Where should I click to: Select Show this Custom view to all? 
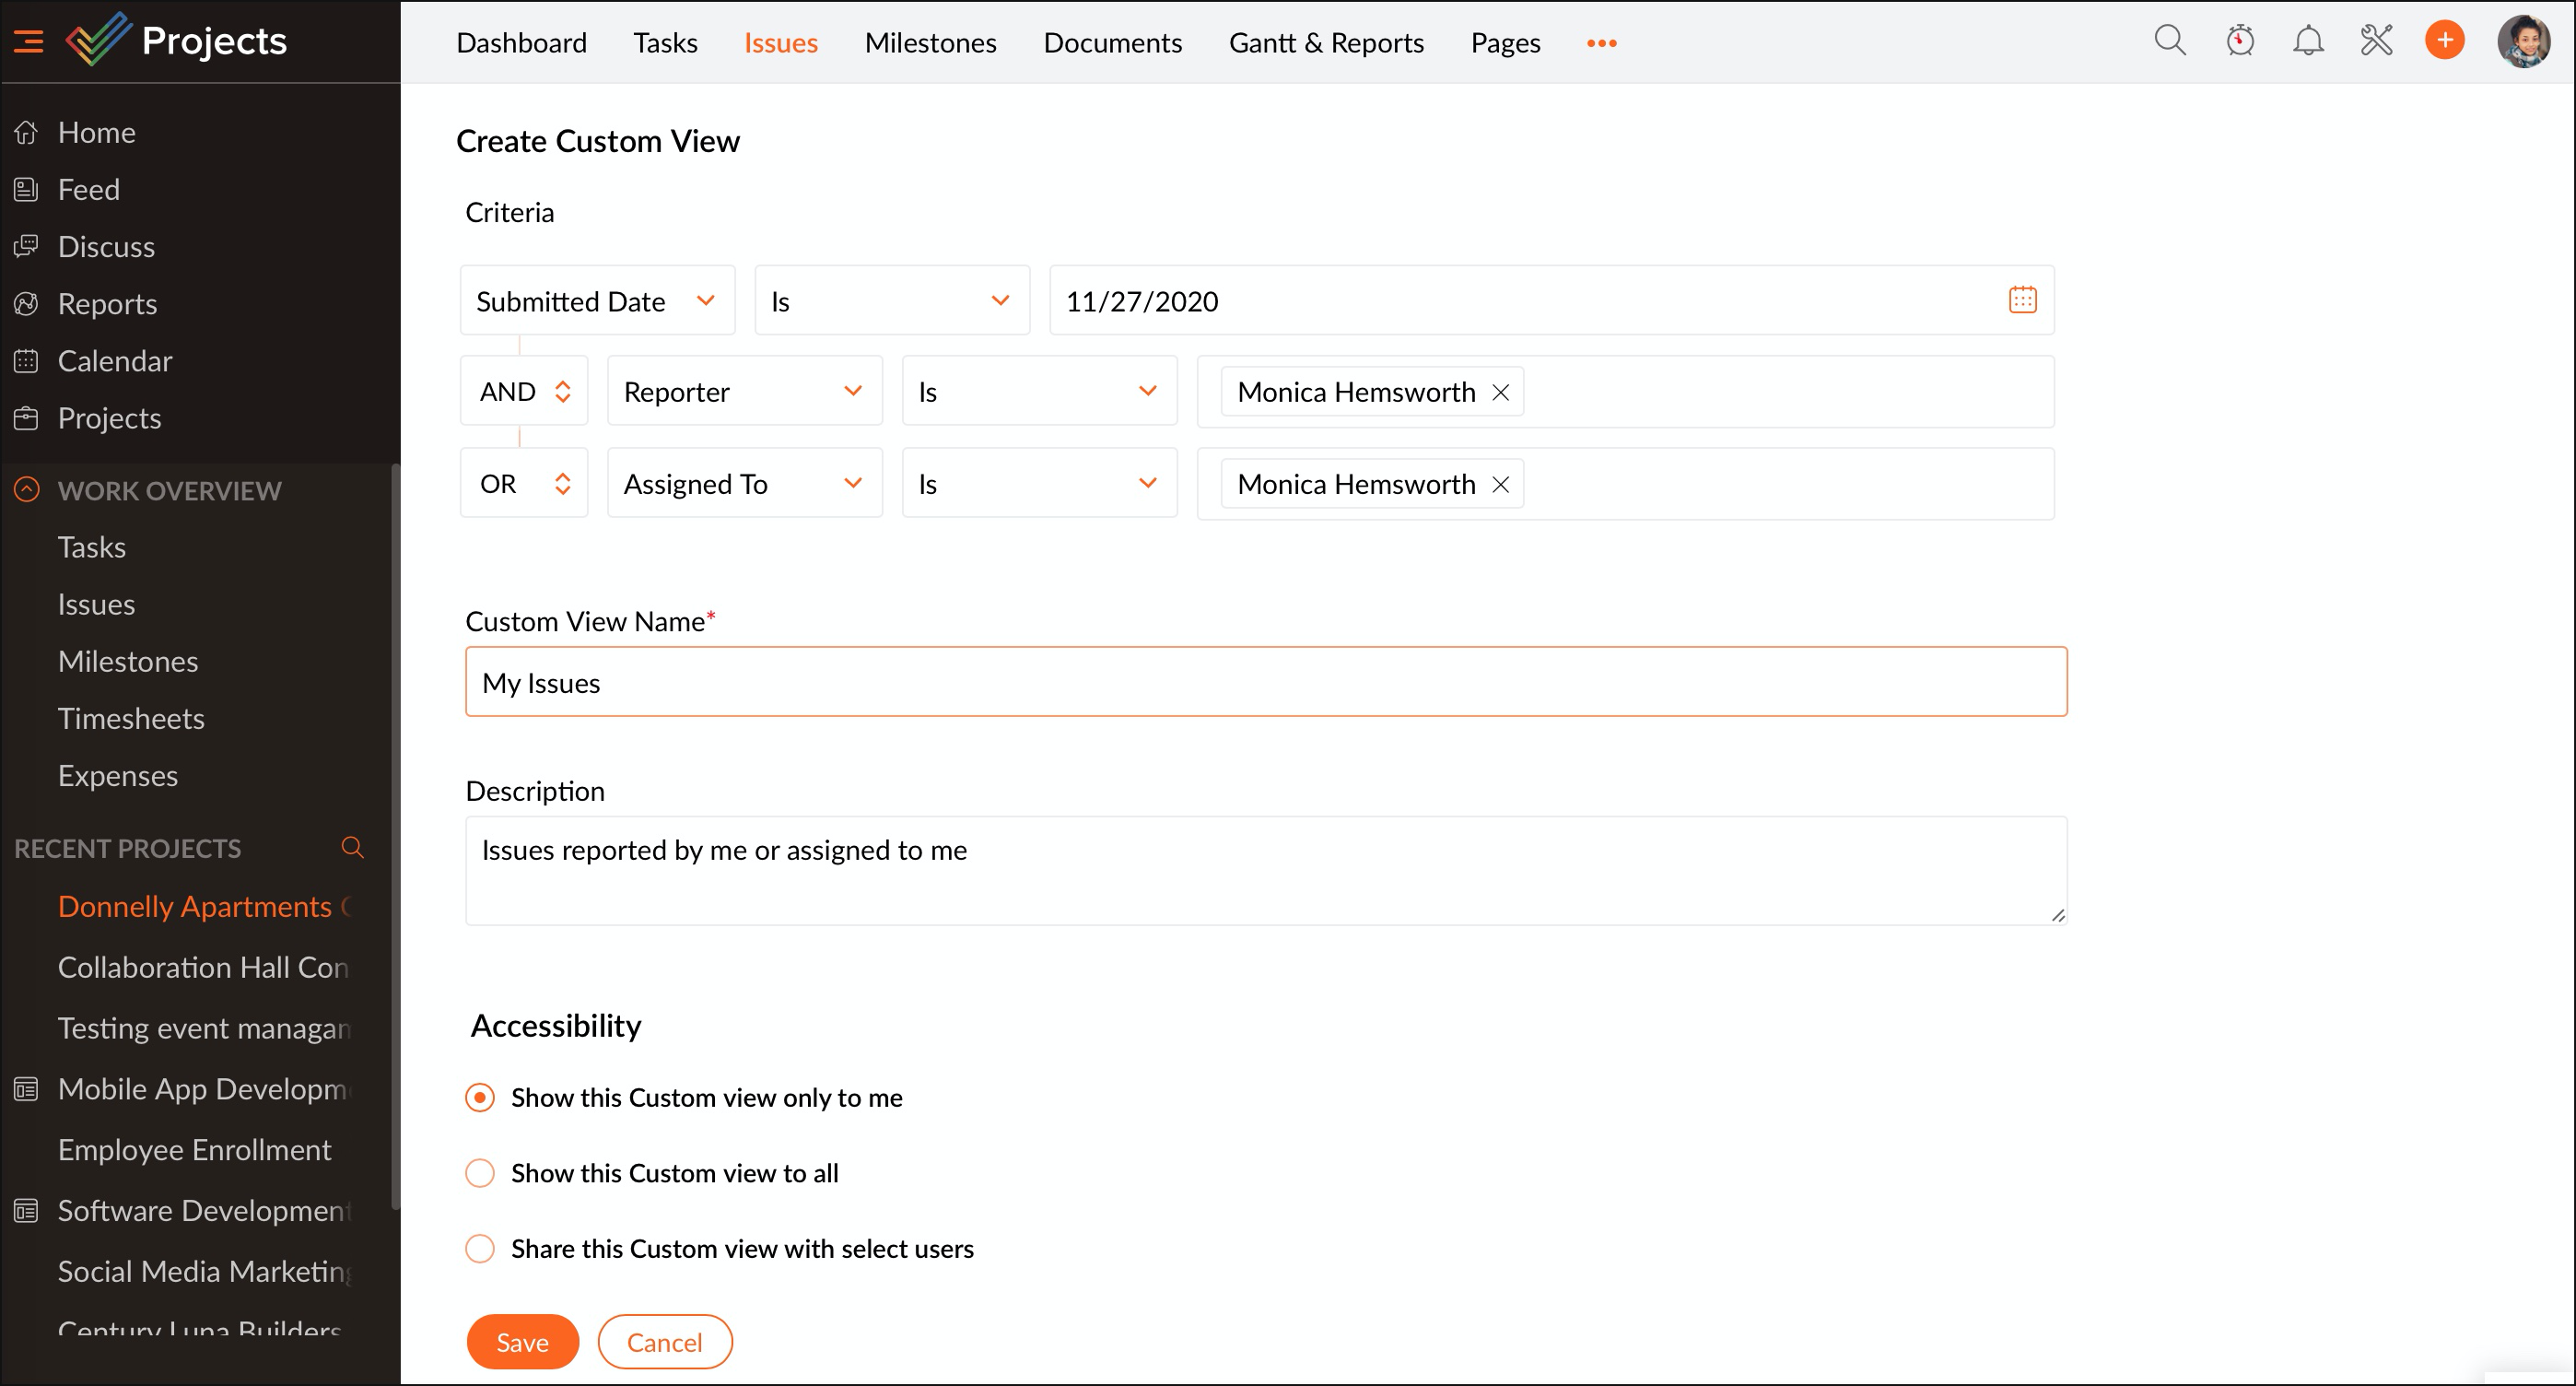[480, 1172]
